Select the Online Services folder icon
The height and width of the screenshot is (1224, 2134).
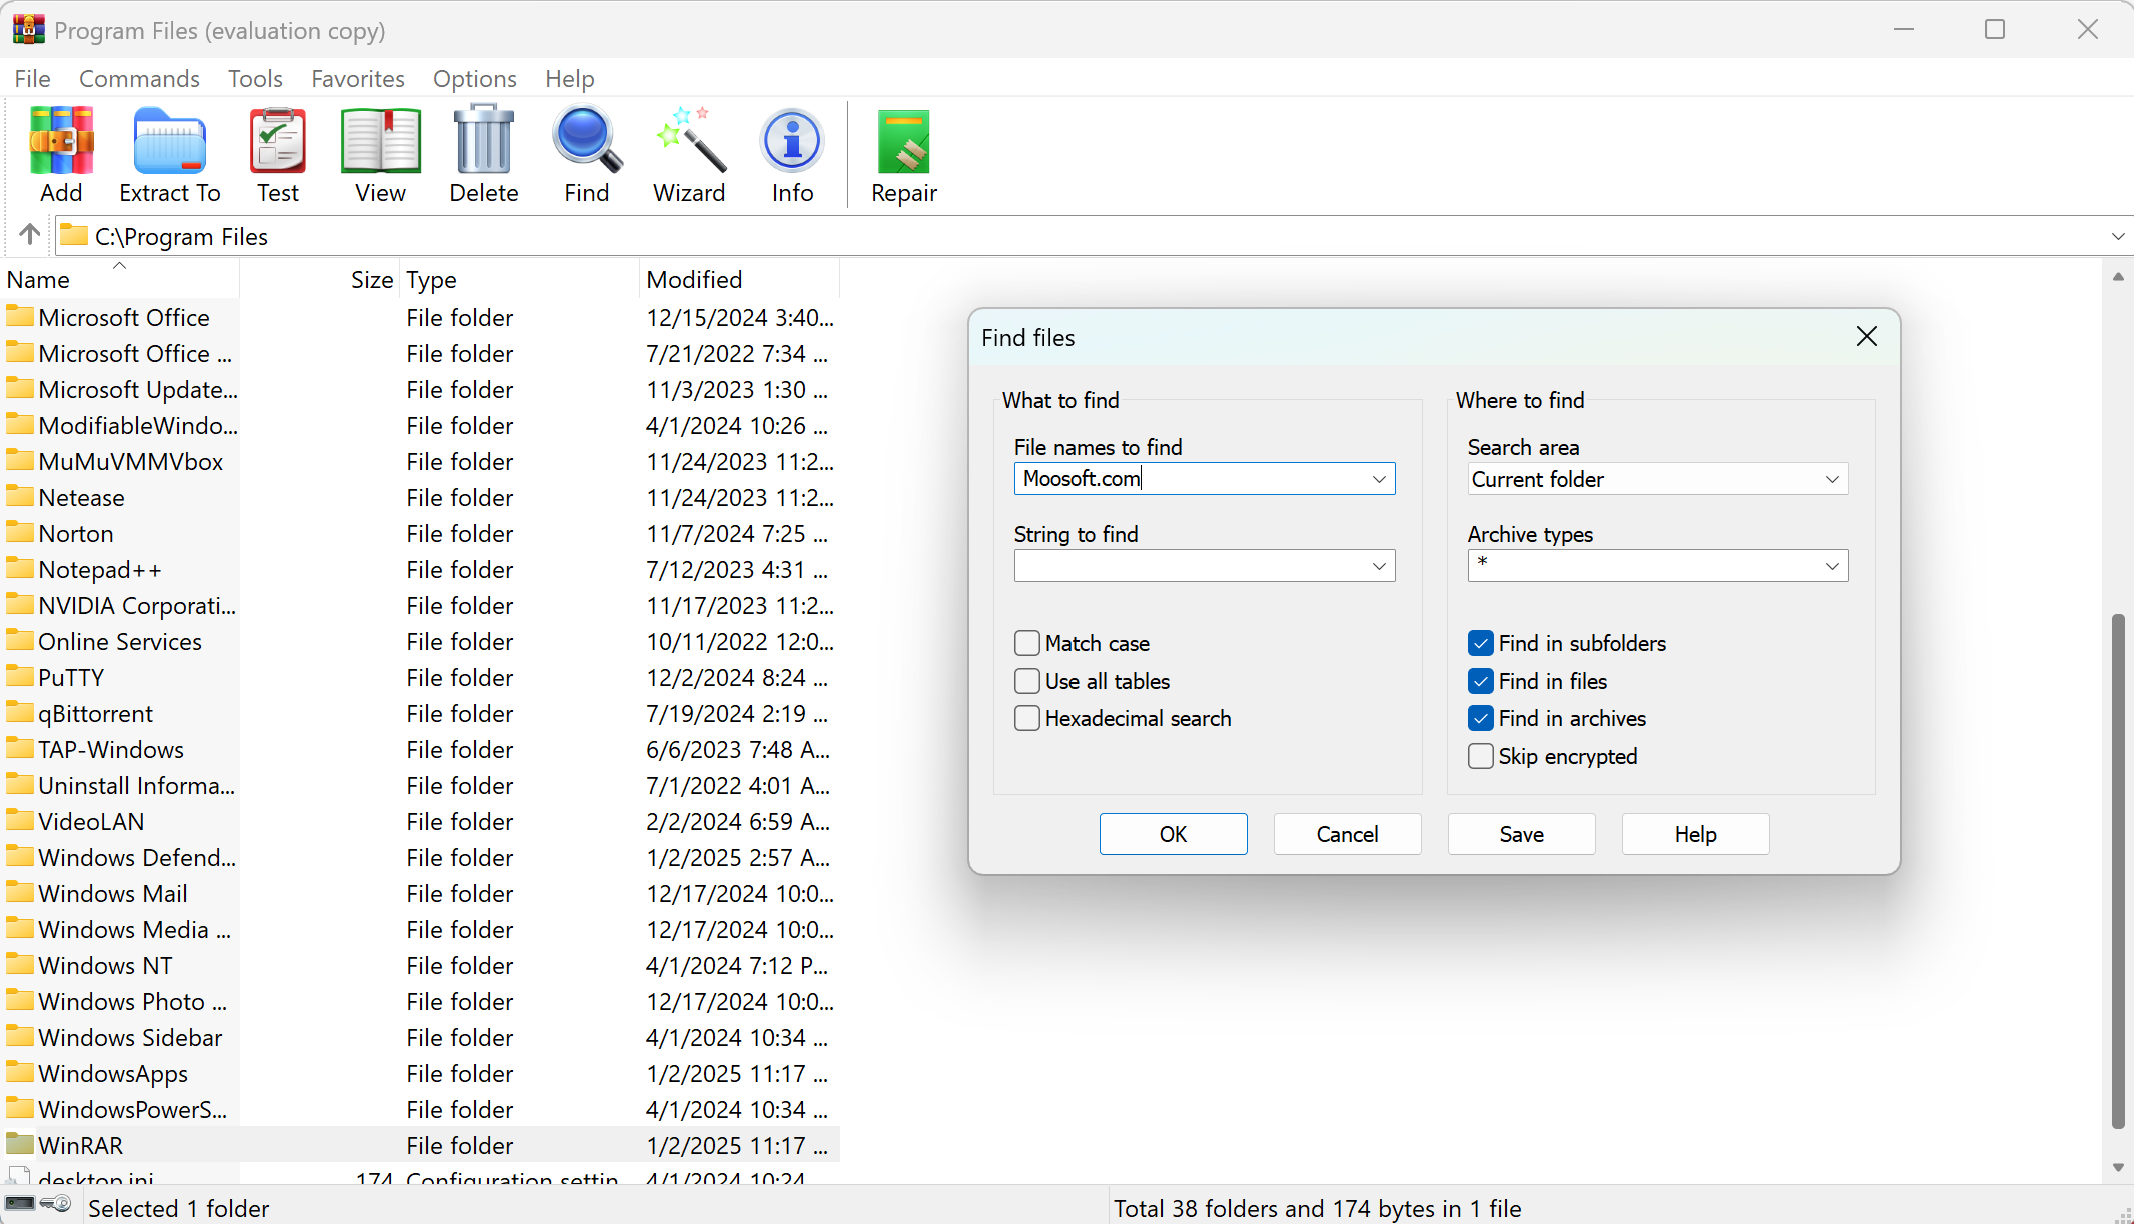(x=20, y=640)
